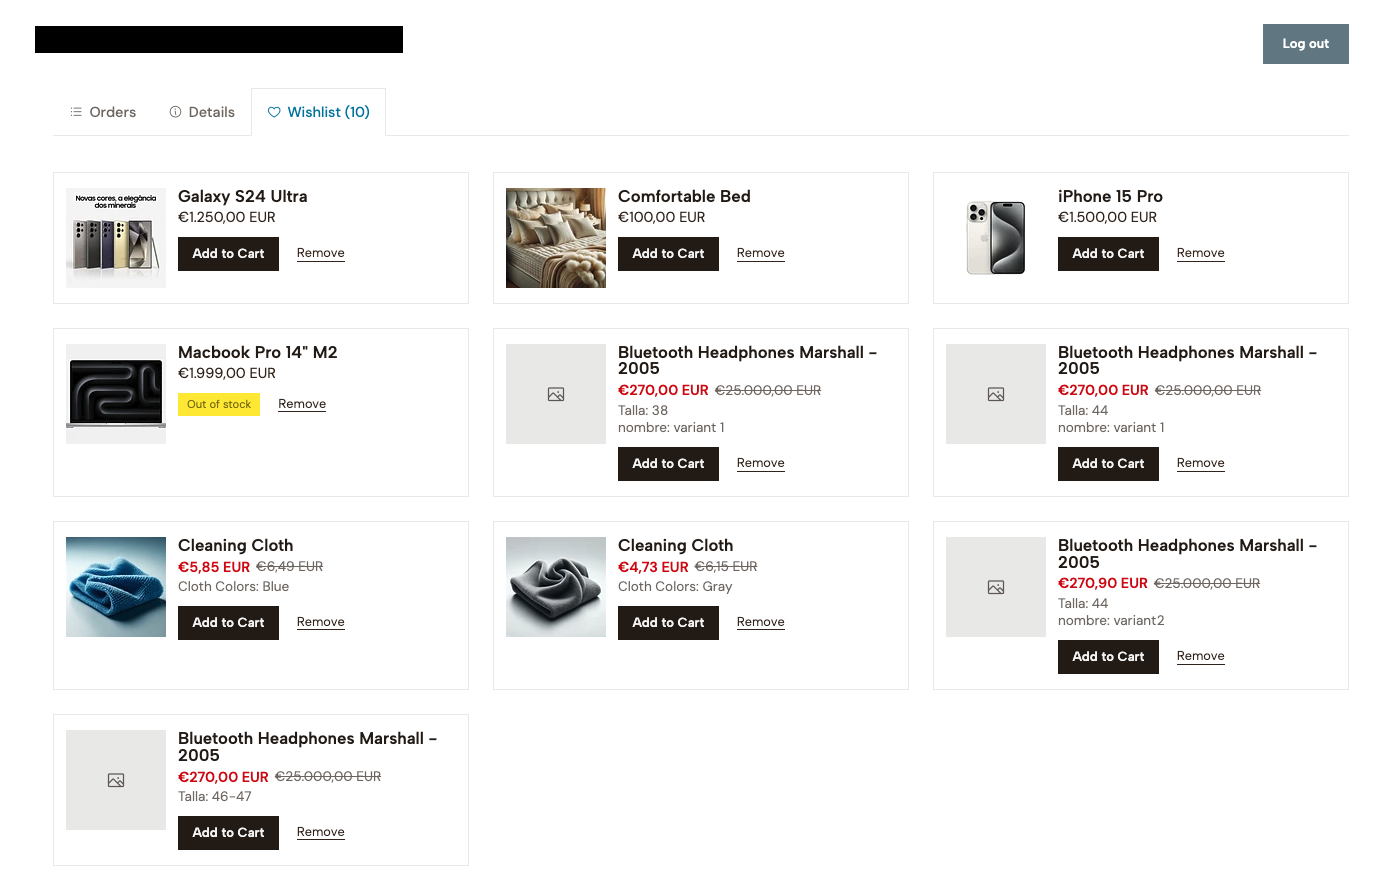Remove Macbook Pro 14" M2 from wishlist
1385x888 pixels.
tap(302, 404)
